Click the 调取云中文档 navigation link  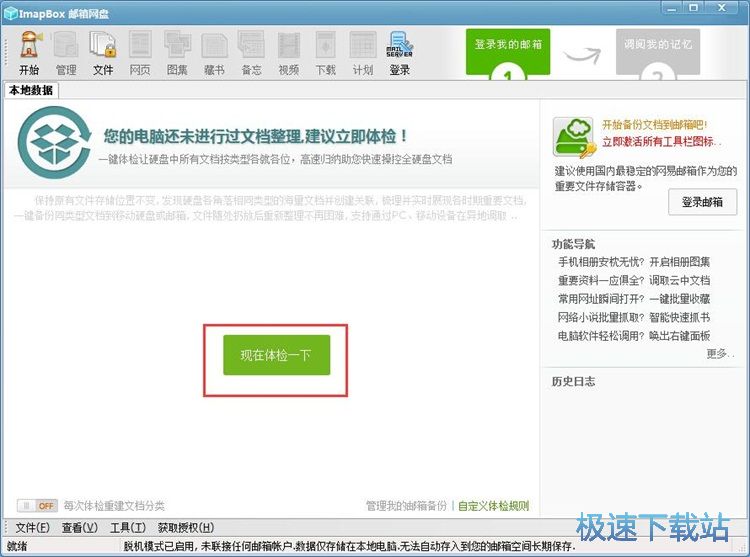tap(680, 281)
